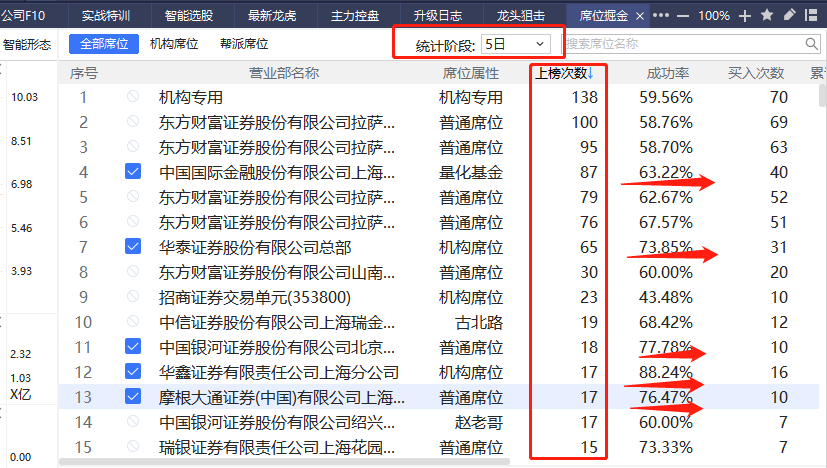
Task: Toggle the circle icon in row 3
Action: point(133,146)
